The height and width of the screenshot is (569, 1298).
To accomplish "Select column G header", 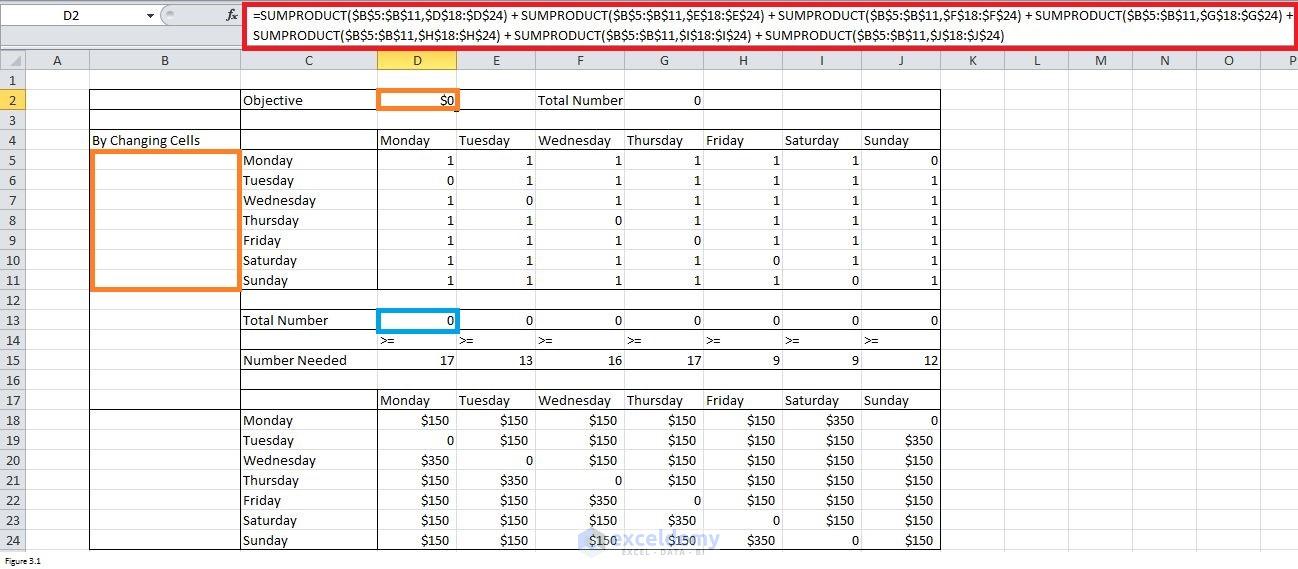I will (664, 60).
